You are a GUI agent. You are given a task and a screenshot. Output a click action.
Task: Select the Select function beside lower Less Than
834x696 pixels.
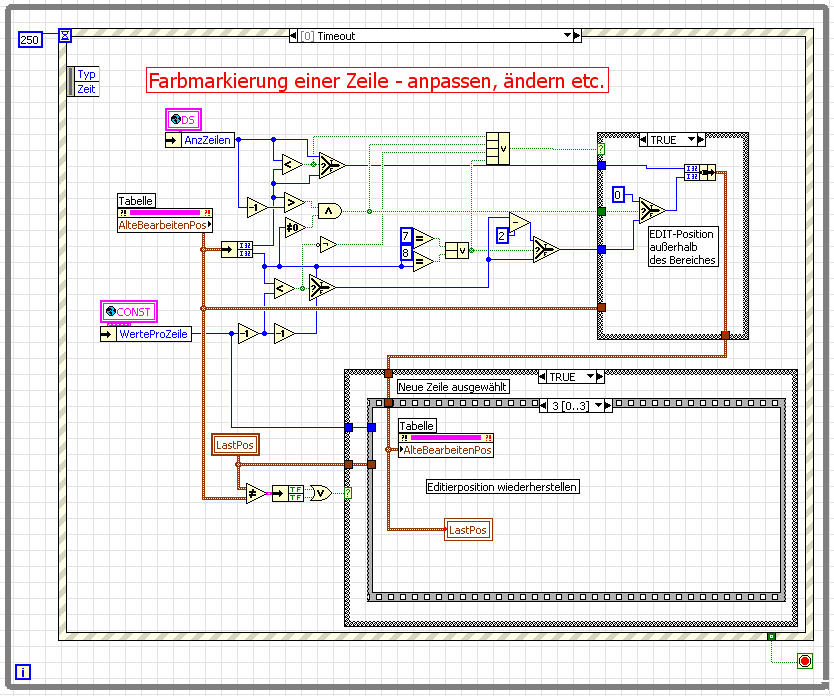pos(322,288)
